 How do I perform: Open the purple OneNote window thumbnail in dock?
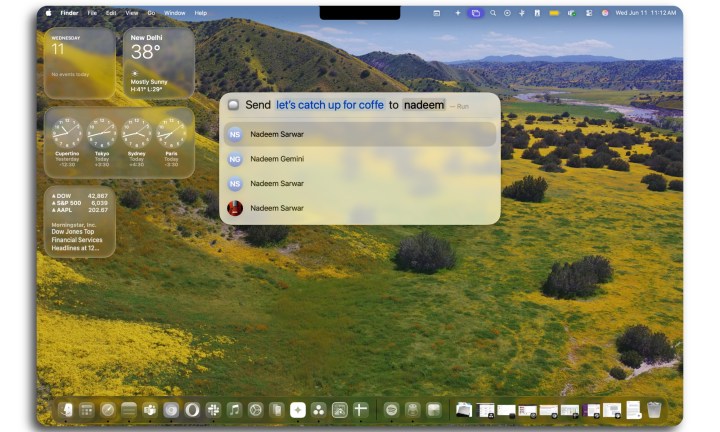591,410
